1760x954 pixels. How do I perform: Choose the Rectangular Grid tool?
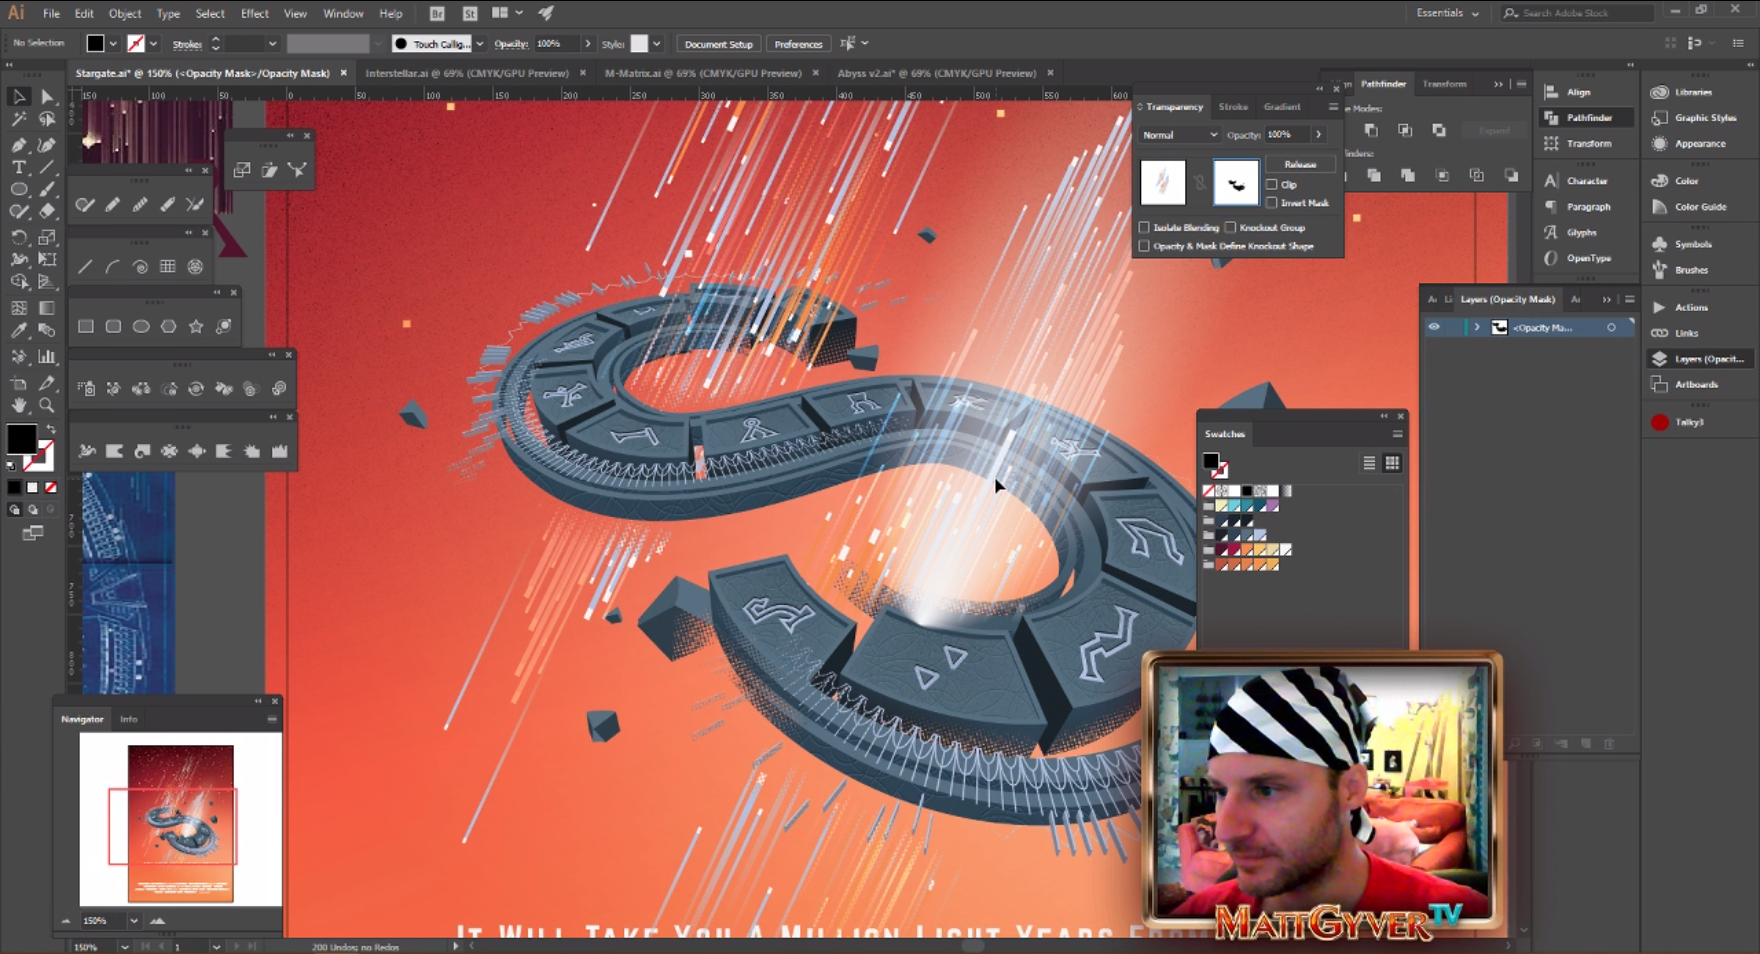click(x=168, y=267)
